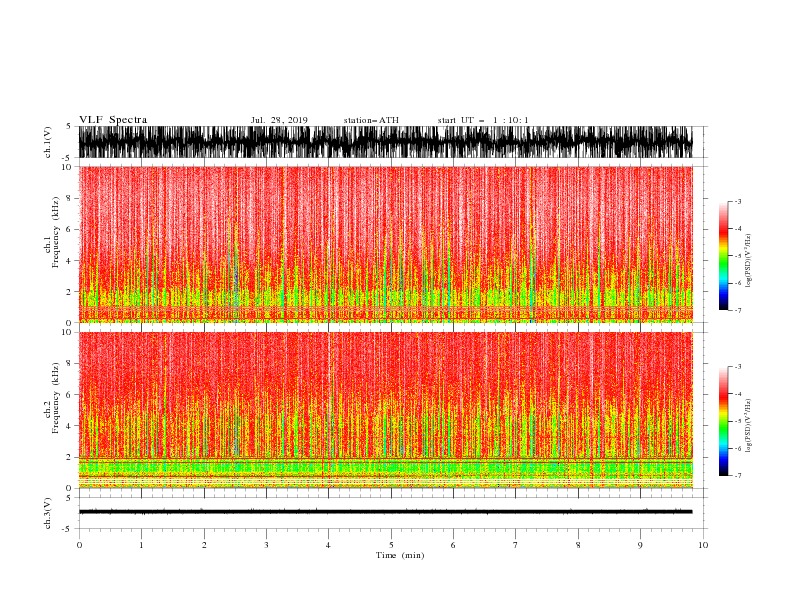
Task: Click the "start UT = 1 :10: 1" text
Action: pos(483,120)
